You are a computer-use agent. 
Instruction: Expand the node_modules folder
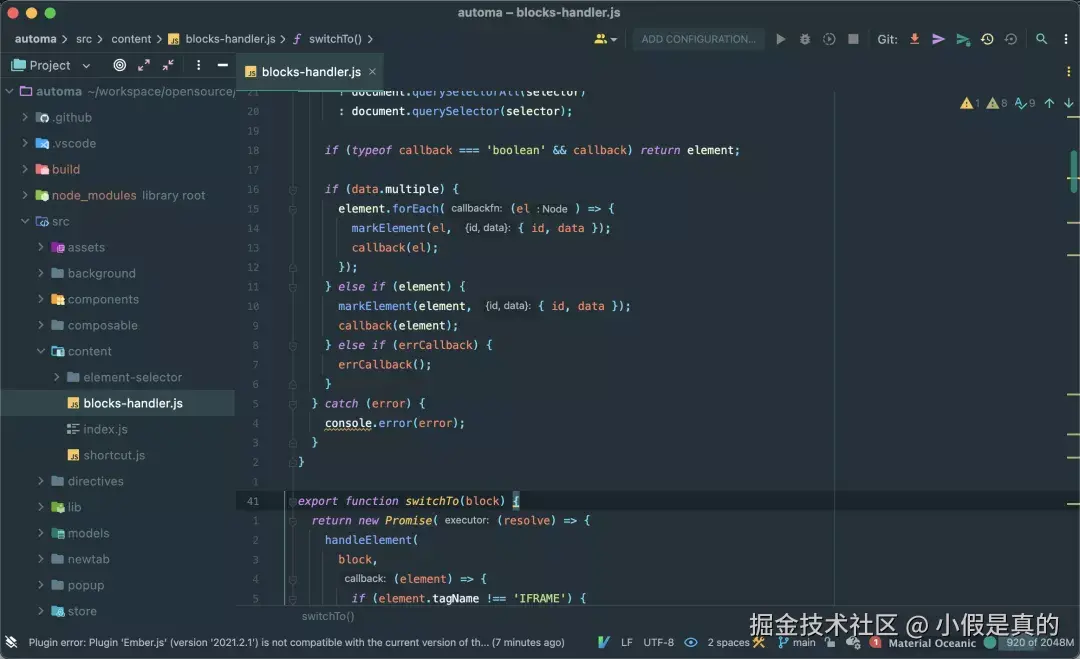click(x=25, y=195)
